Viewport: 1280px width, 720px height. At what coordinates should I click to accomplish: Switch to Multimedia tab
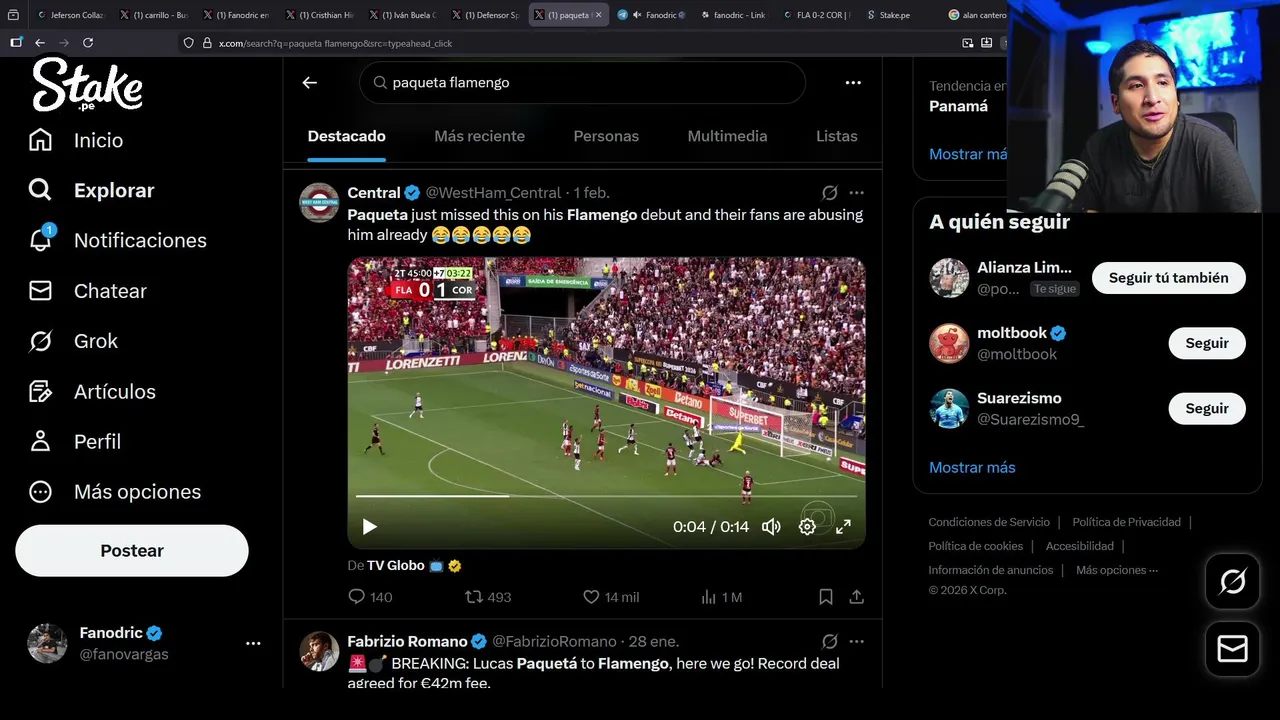pyautogui.click(x=727, y=136)
